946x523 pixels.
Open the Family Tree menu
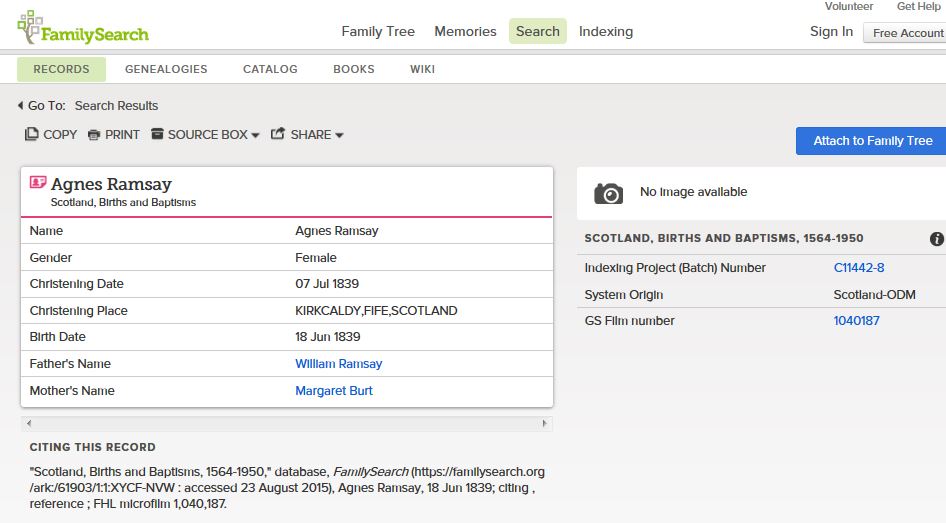[378, 31]
